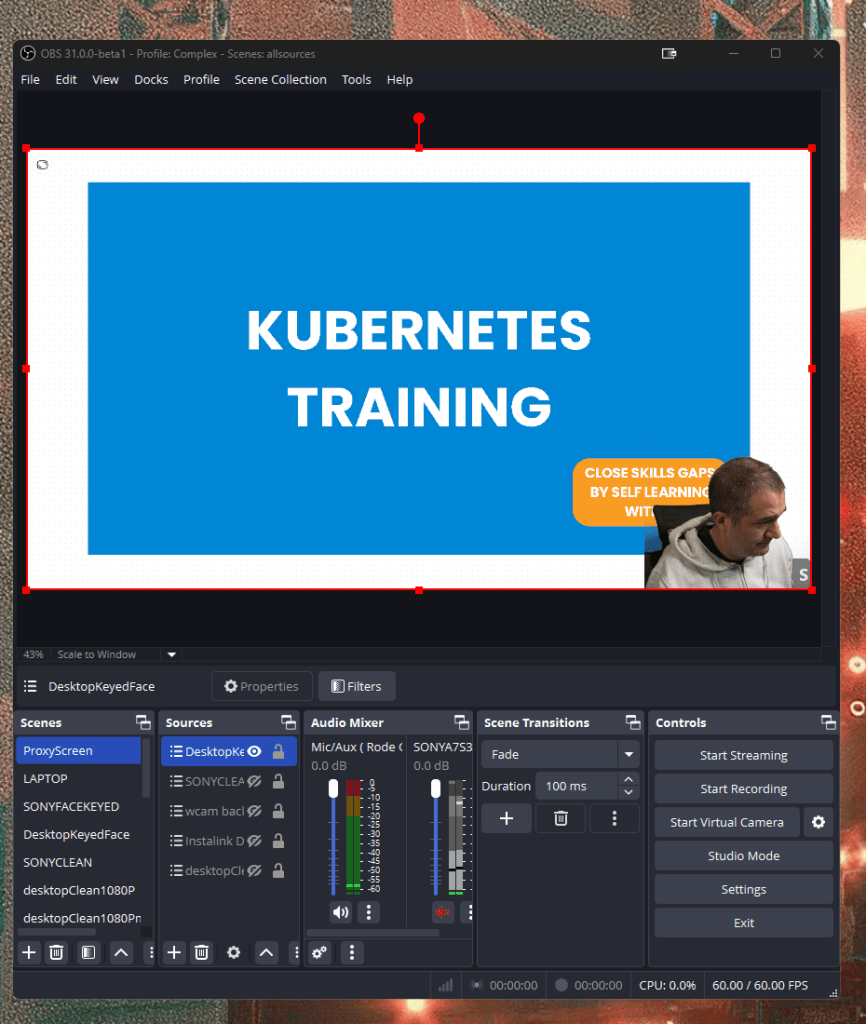Remove selected scene using the Scenes trash icon
The image size is (866, 1024).
[x=57, y=952]
